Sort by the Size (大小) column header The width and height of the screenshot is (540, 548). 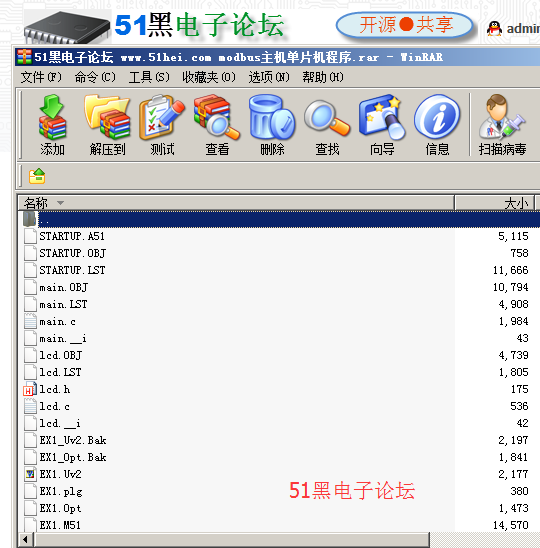(495, 203)
